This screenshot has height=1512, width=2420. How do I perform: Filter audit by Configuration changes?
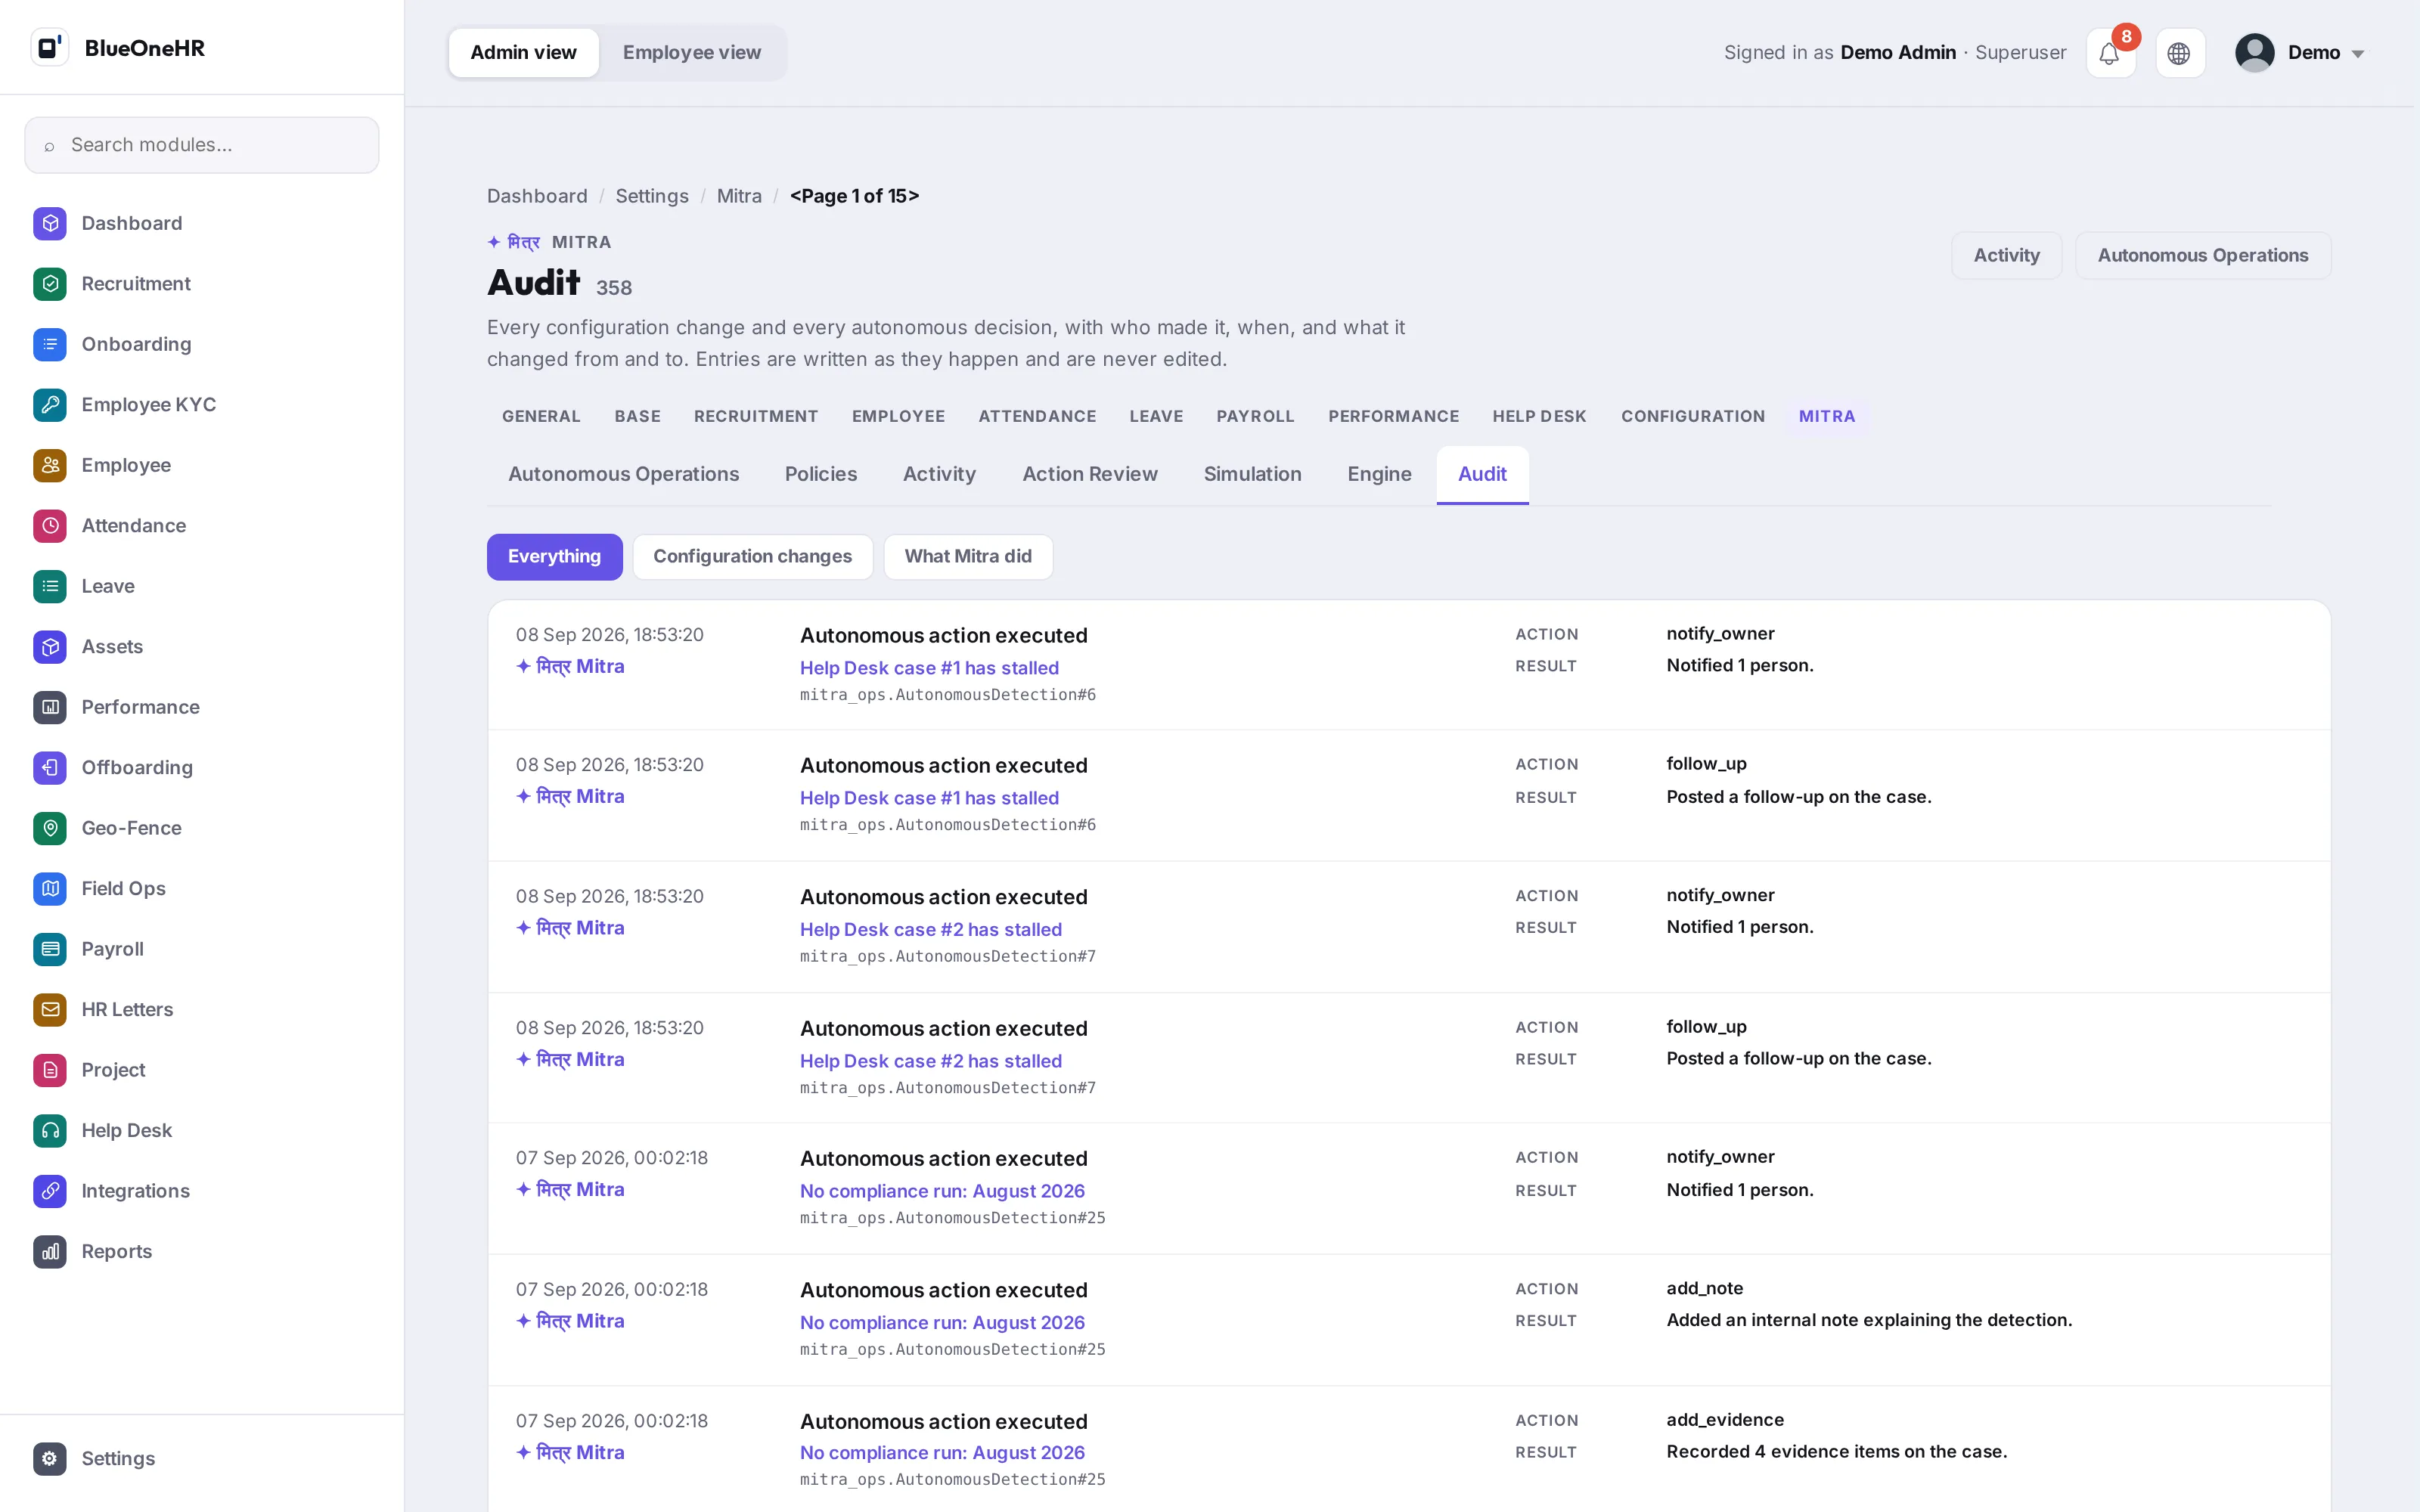[x=753, y=557]
